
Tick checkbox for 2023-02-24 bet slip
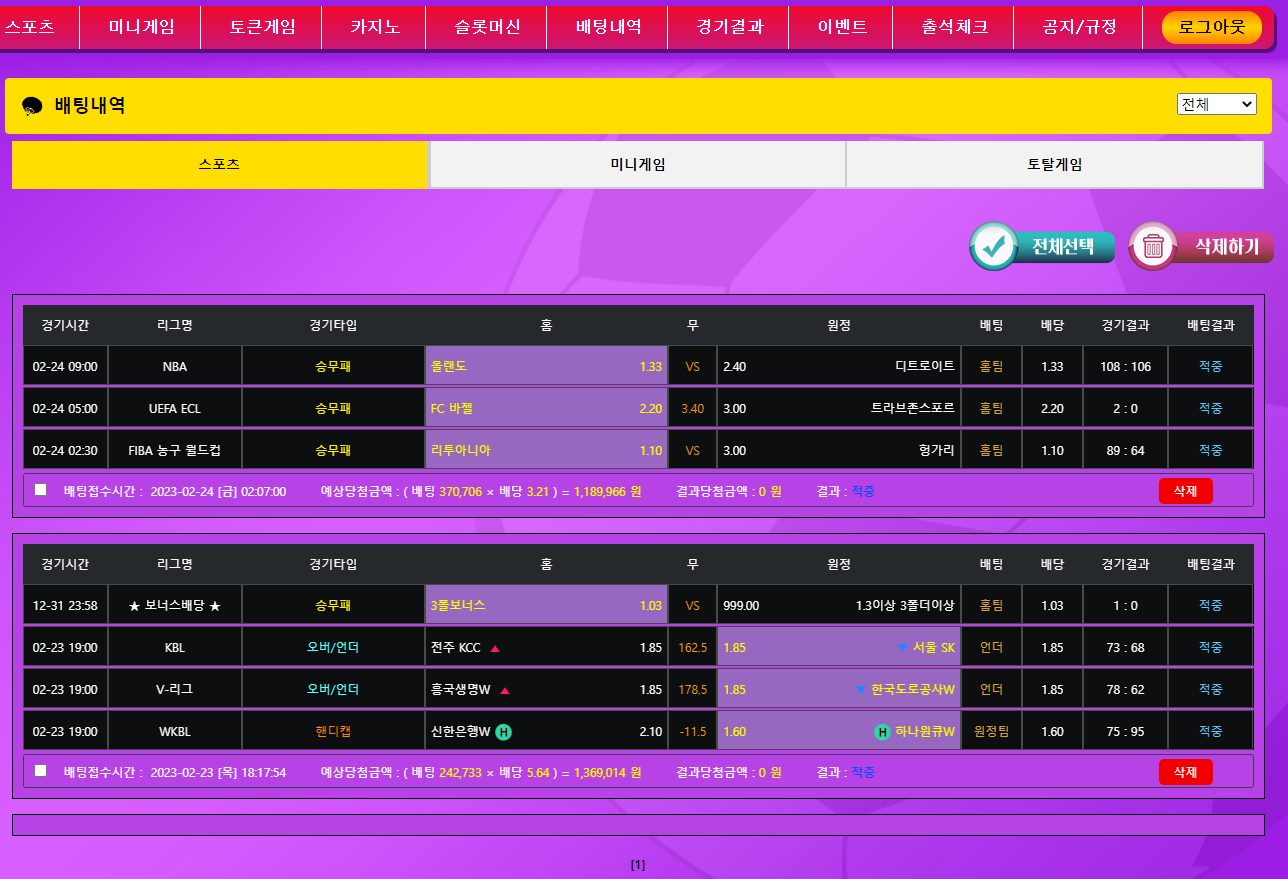coord(40,490)
